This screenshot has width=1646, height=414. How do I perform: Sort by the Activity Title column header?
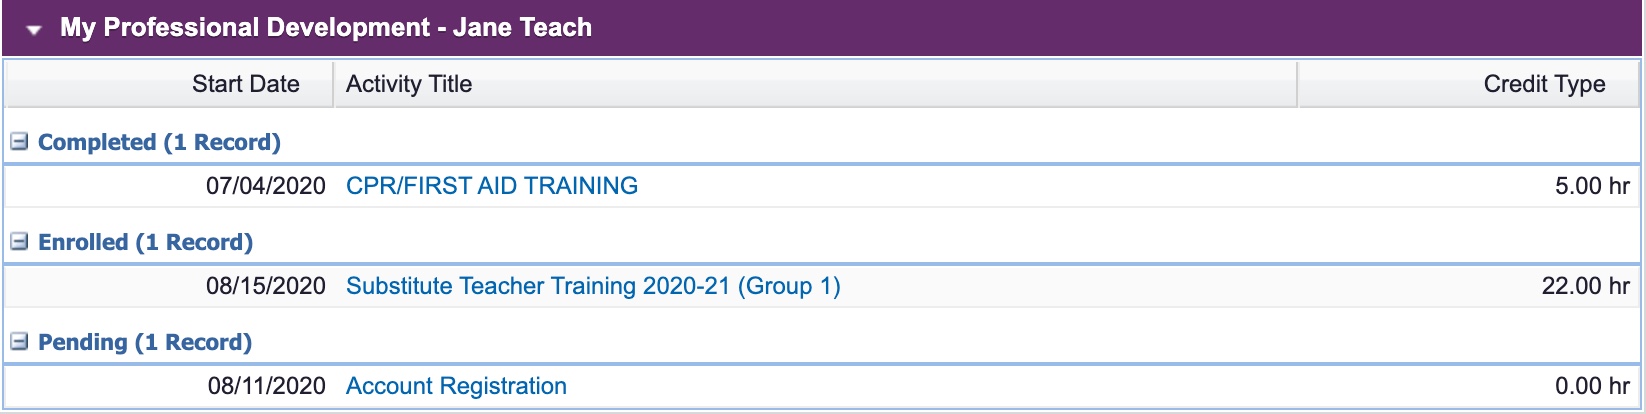[409, 84]
